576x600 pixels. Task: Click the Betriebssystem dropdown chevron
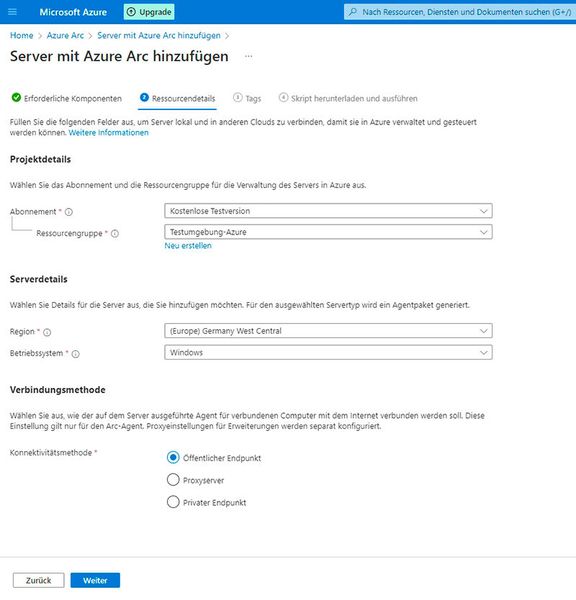coord(484,352)
